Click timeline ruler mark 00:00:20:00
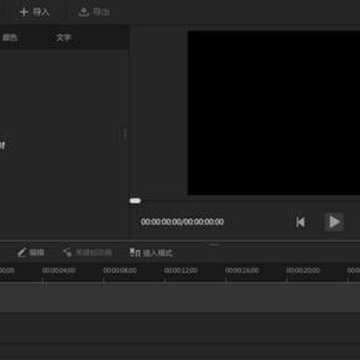Image resolution: width=360 pixels, height=360 pixels. [303, 271]
